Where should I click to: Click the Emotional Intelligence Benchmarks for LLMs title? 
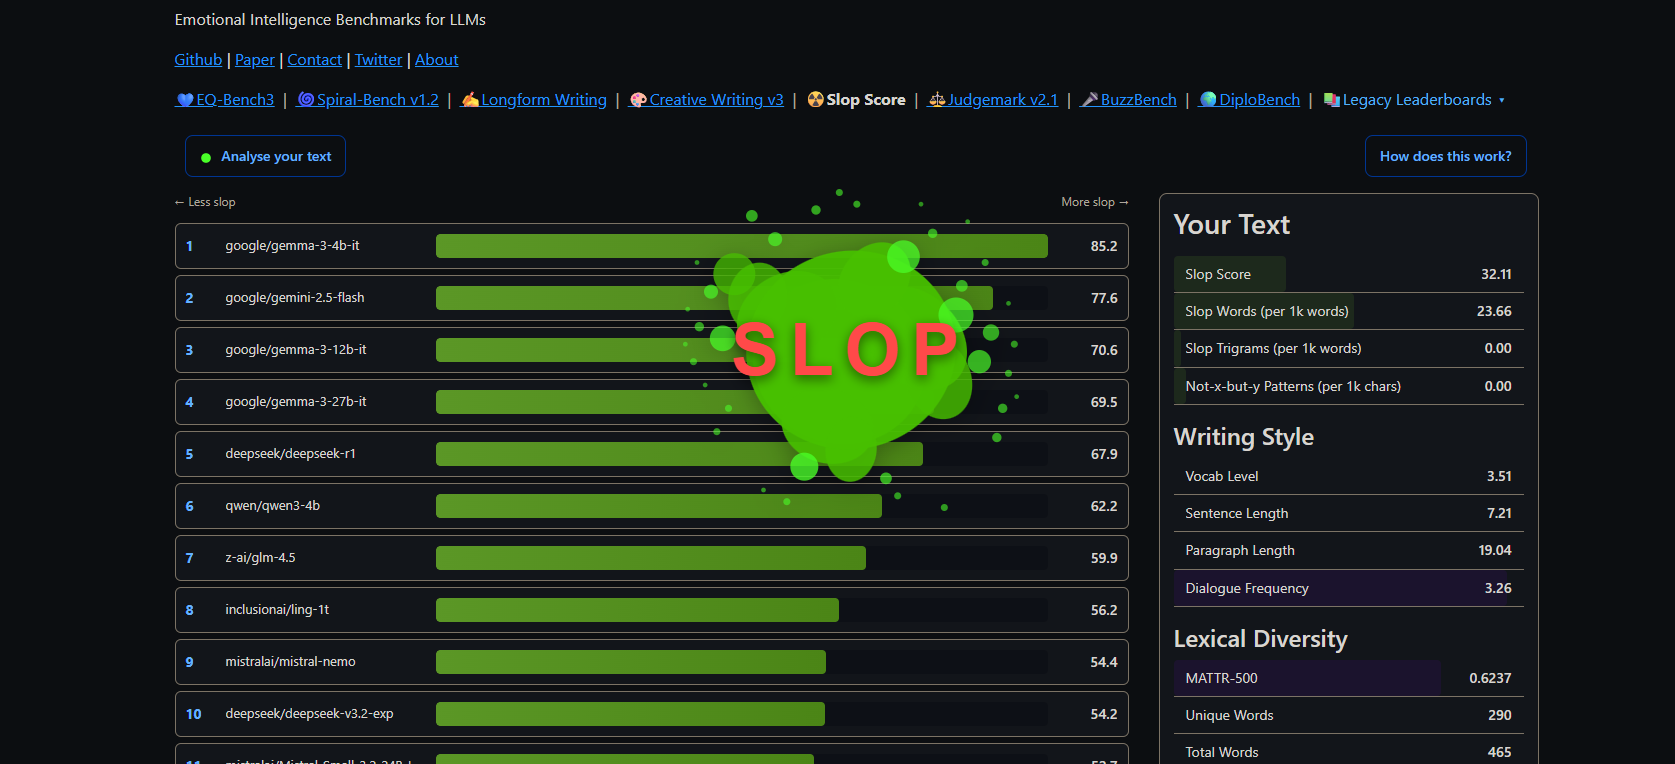[x=330, y=20]
